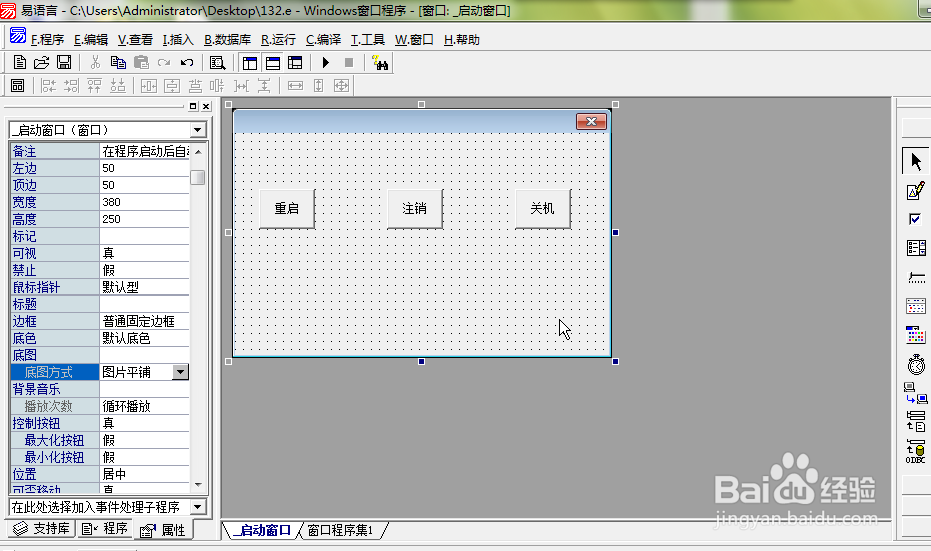Open the _启动窗口（窗口） component dropdown
The height and width of the screenshot is (551, 931).
(198, 129)
